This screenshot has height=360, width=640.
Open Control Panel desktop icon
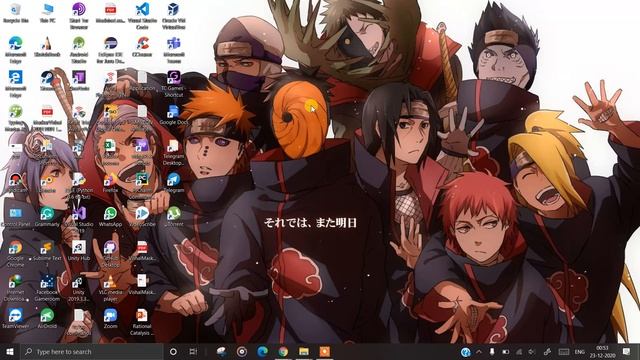pyautogui.click(x=15, y=217)
